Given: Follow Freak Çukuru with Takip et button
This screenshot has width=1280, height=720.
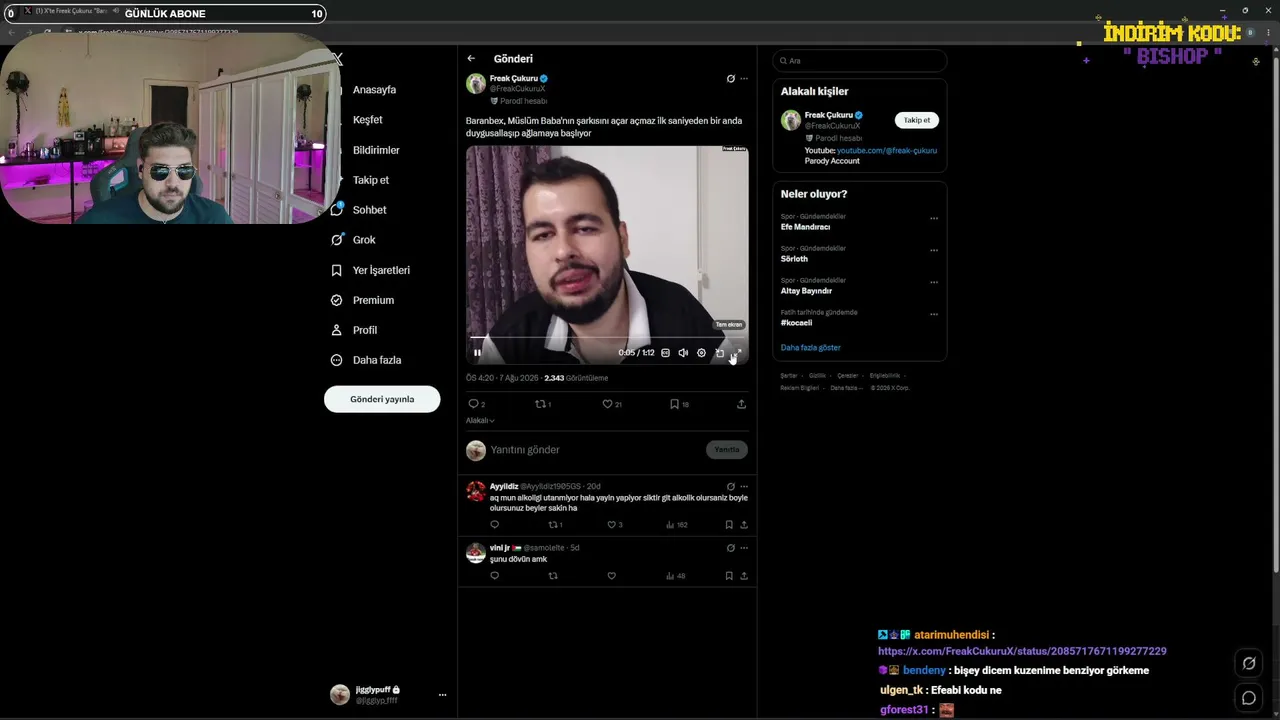Looking at the screenshot, I should tap(916, 120).
